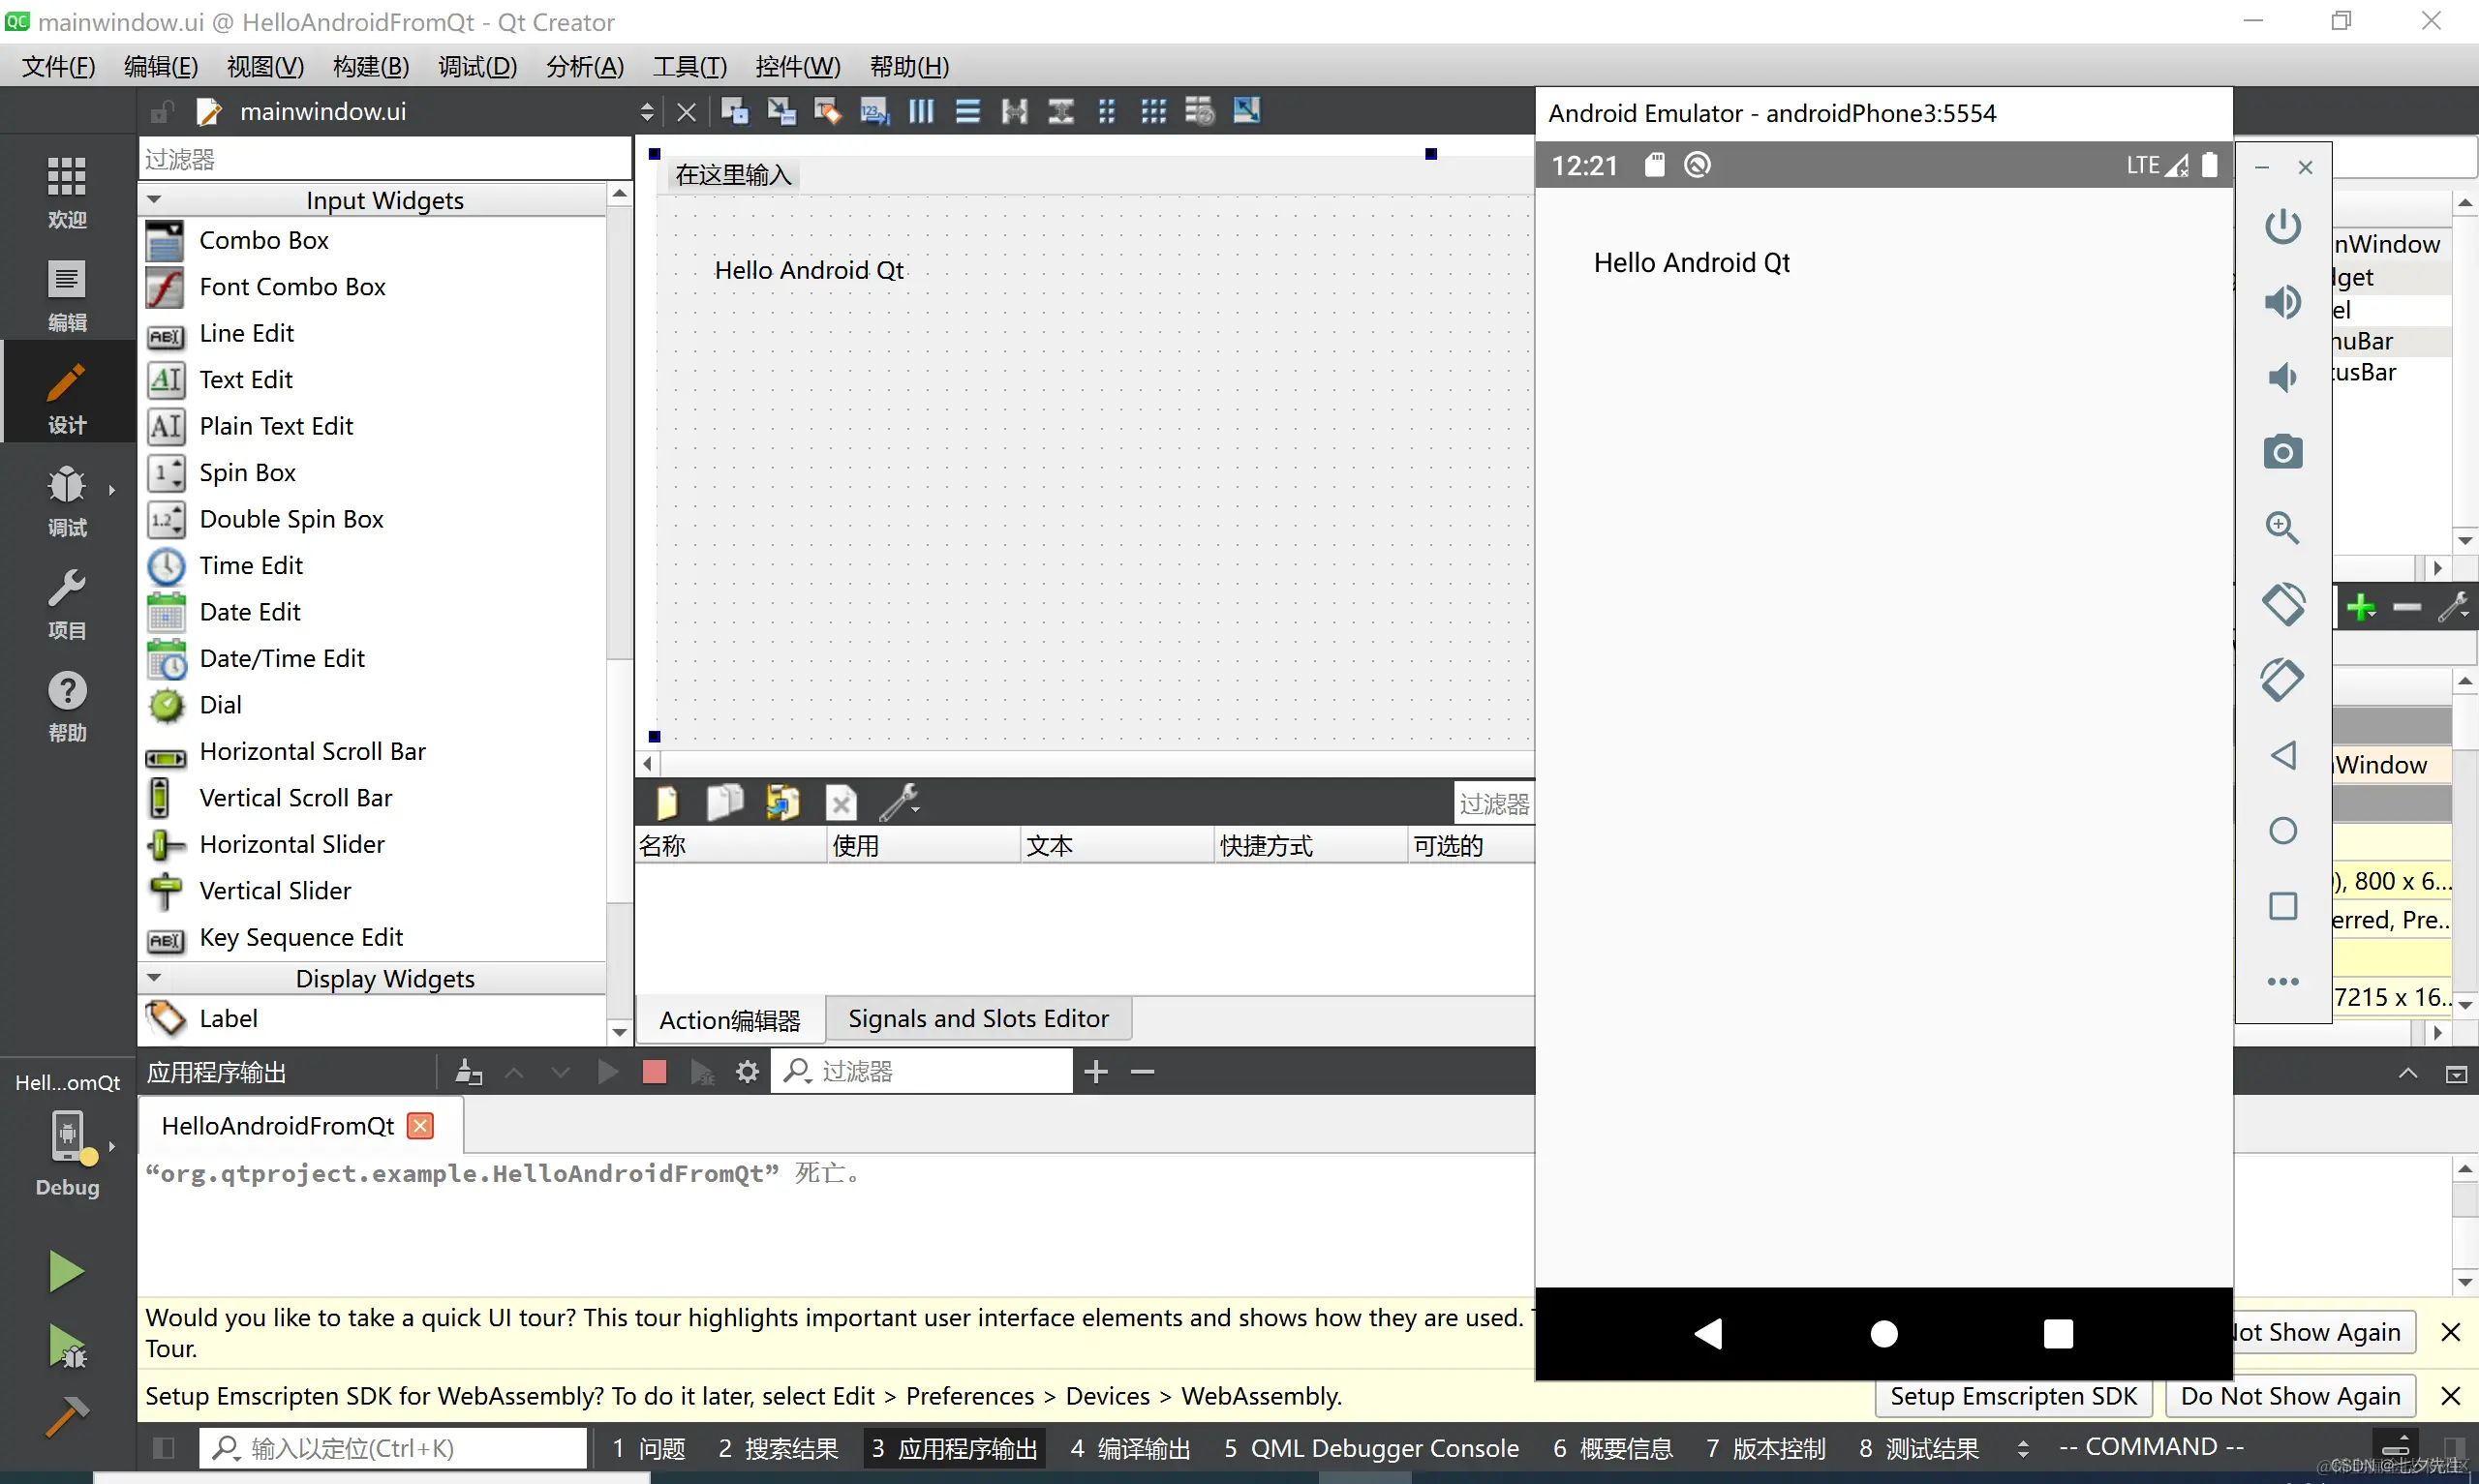The image size is (2479, 1484).
Task: Switch to Signals and Slots Editor tab
Action: 977,1018
